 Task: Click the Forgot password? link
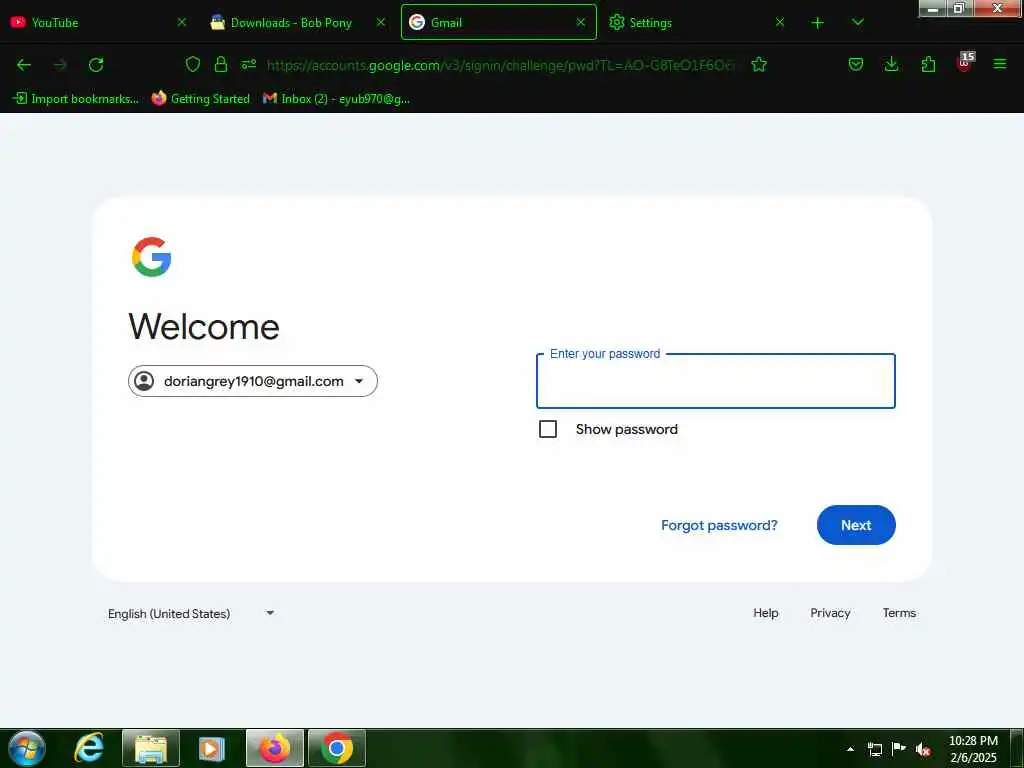[719, 525]
